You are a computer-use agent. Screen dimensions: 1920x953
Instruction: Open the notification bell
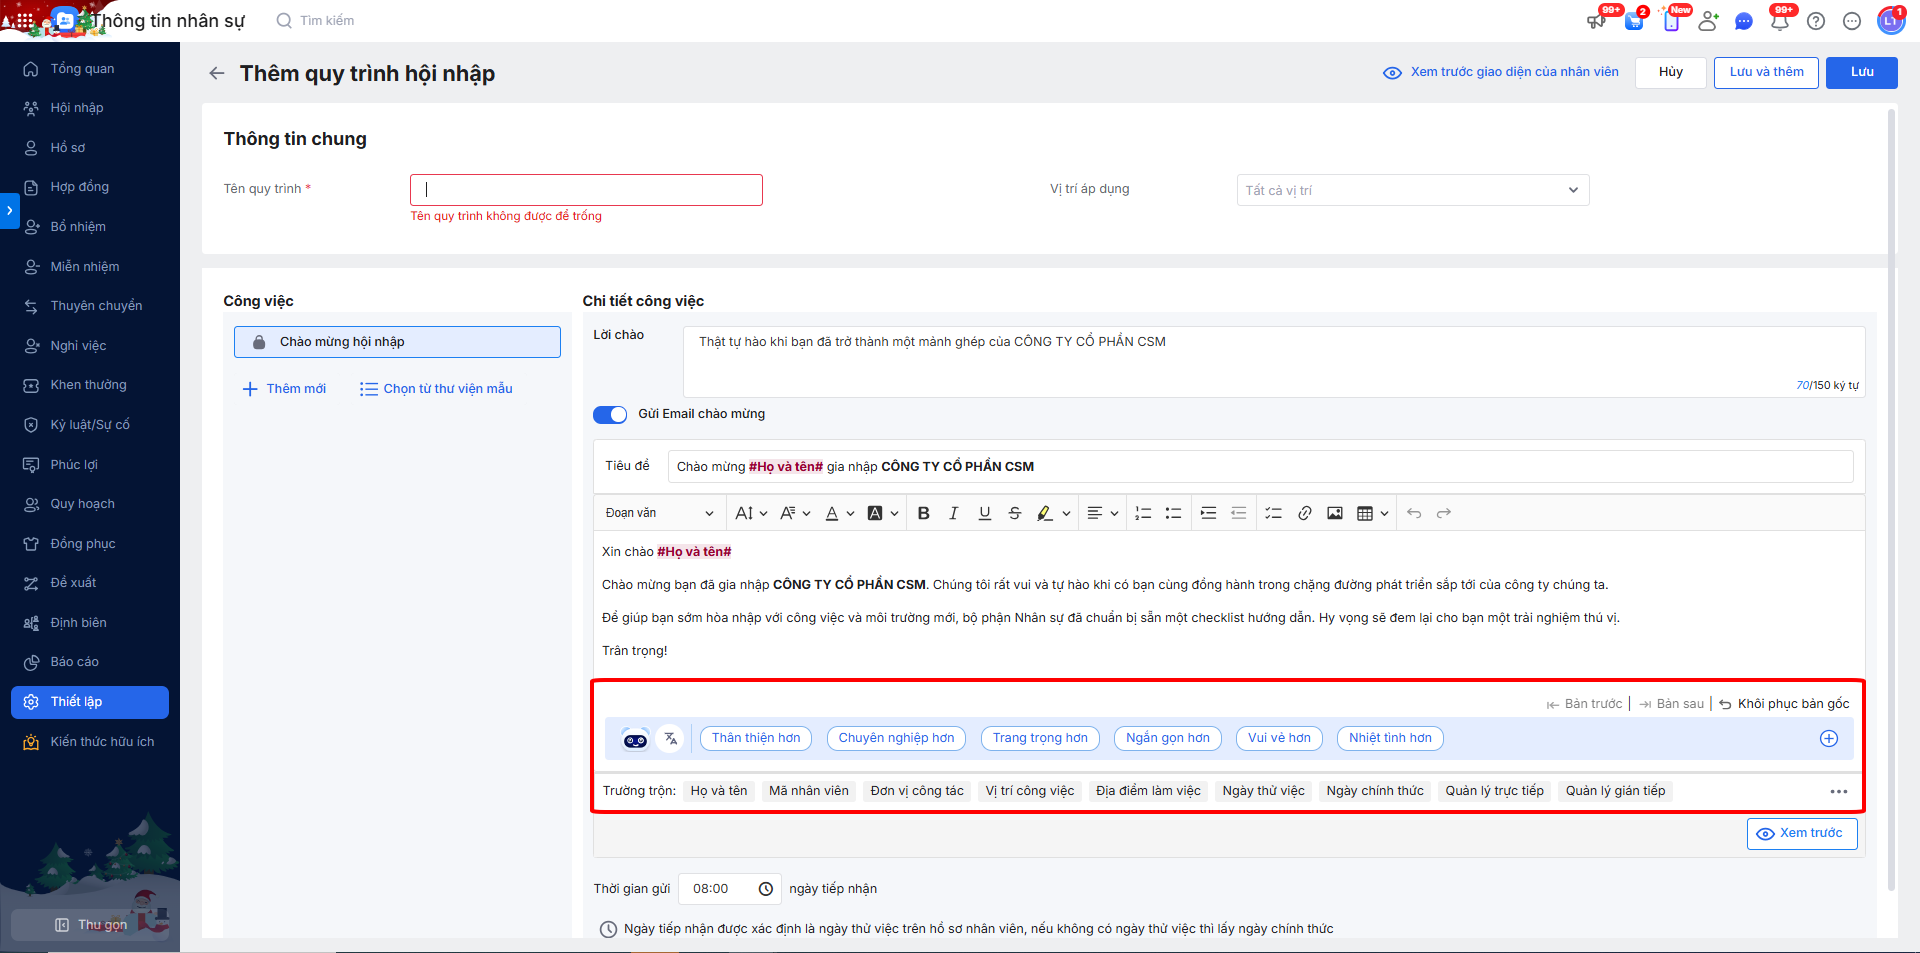(x=1779, y=21)
